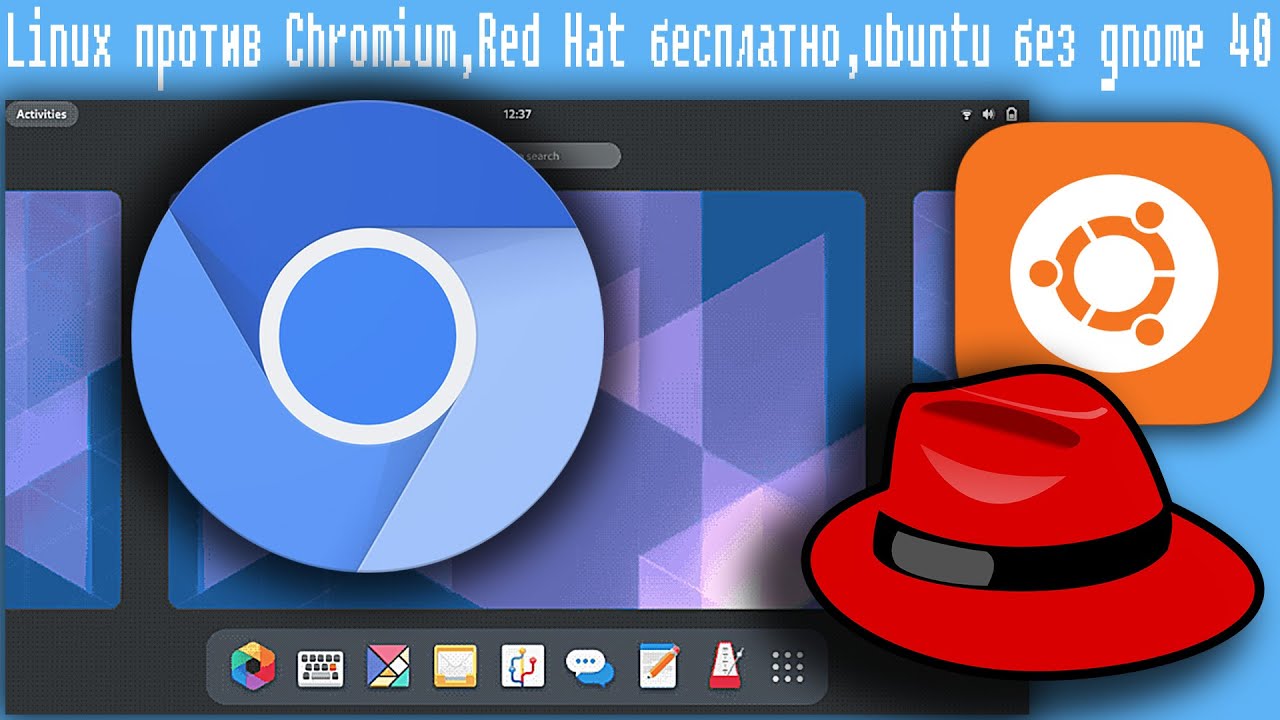This screenshot has width=1280, height=720.
Task: Click the battery indicator in top bar
Action: [x=1011, y=114]
